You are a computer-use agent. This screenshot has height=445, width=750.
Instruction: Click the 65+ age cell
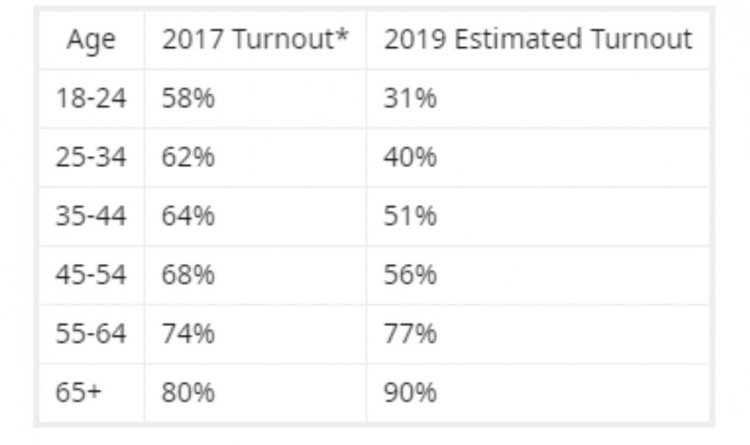[x=77, y=392]
